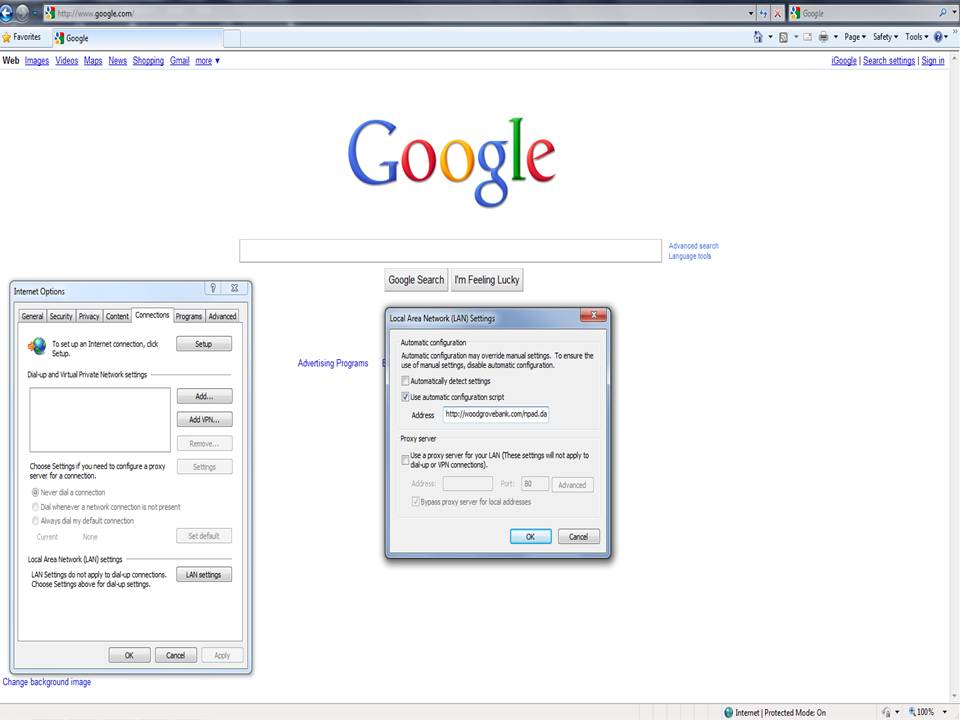Click the RSS Feeds icon in command bar
This screenshot has width=960, height=720.
pyautogui.click(x=783, y=37)
